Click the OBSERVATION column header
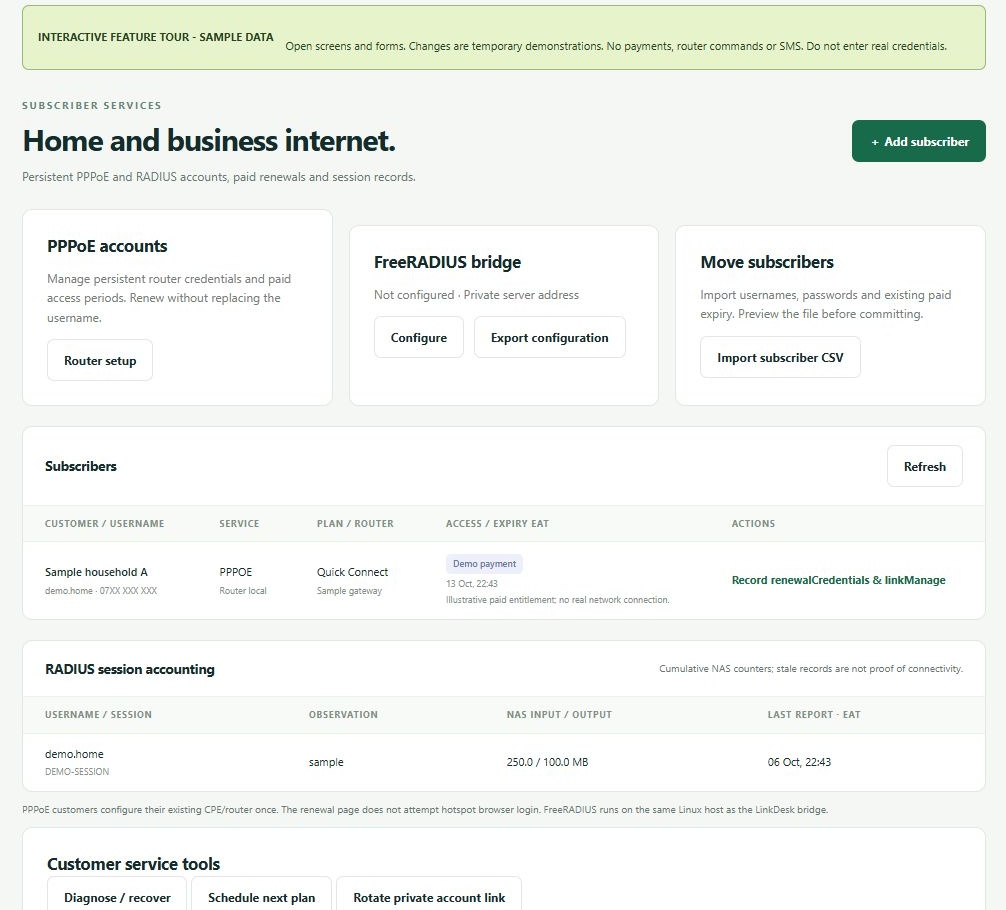This screenshot has height=910, width=1006. 343,714
